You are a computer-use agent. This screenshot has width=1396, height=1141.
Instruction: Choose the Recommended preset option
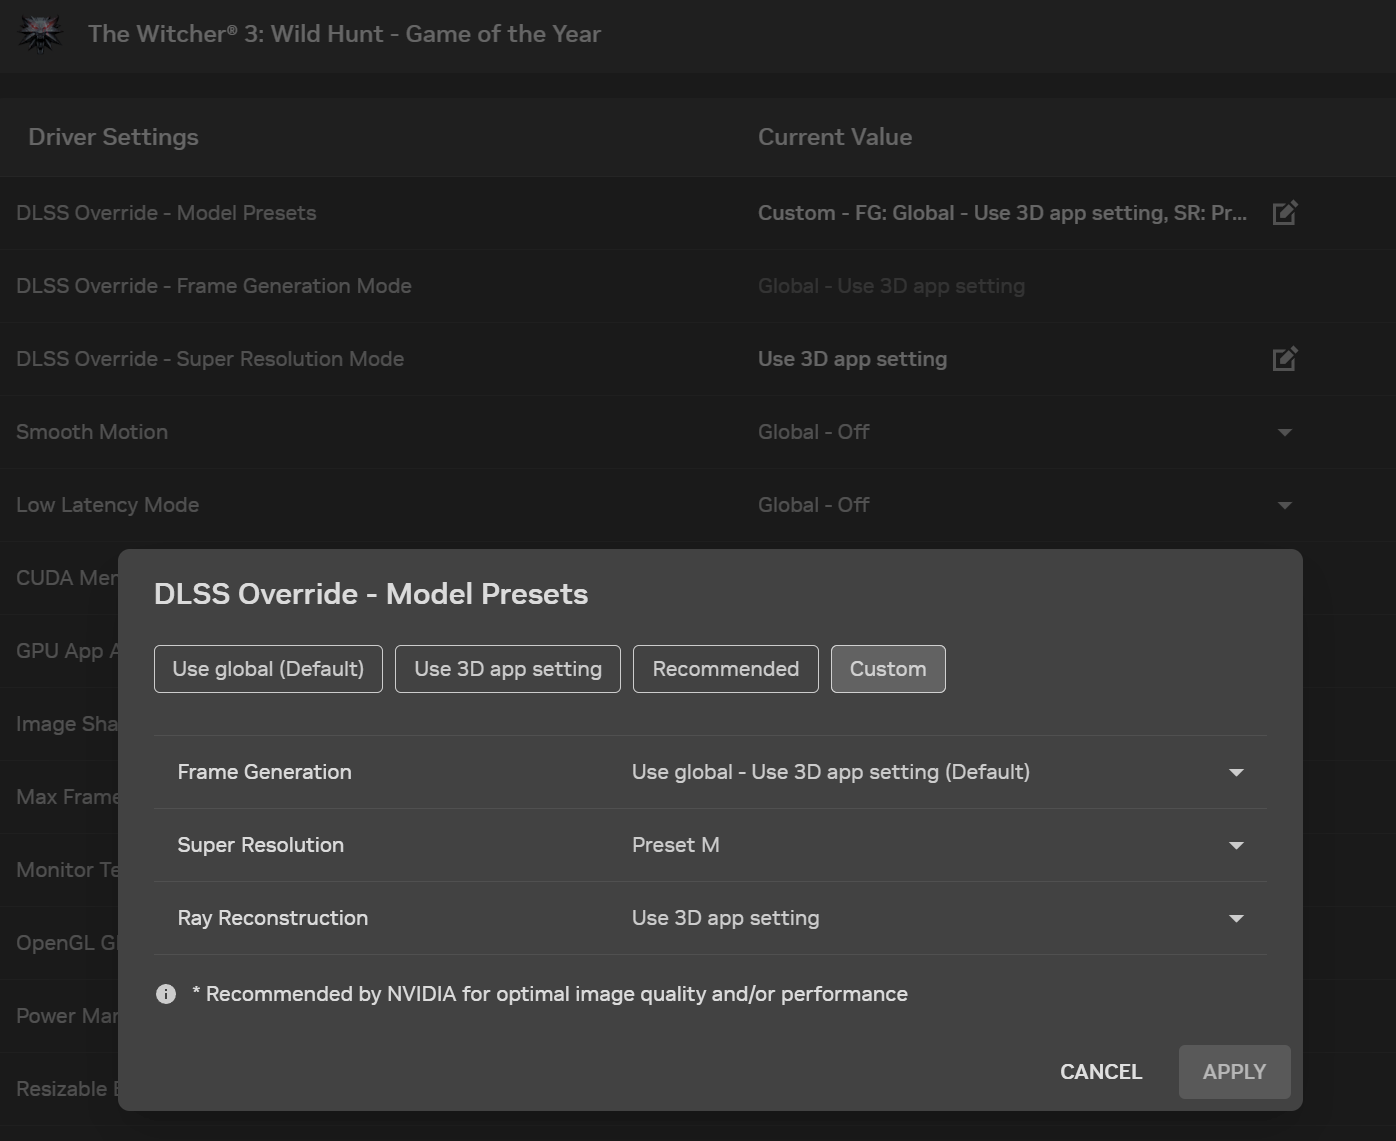tap(726, 669)
